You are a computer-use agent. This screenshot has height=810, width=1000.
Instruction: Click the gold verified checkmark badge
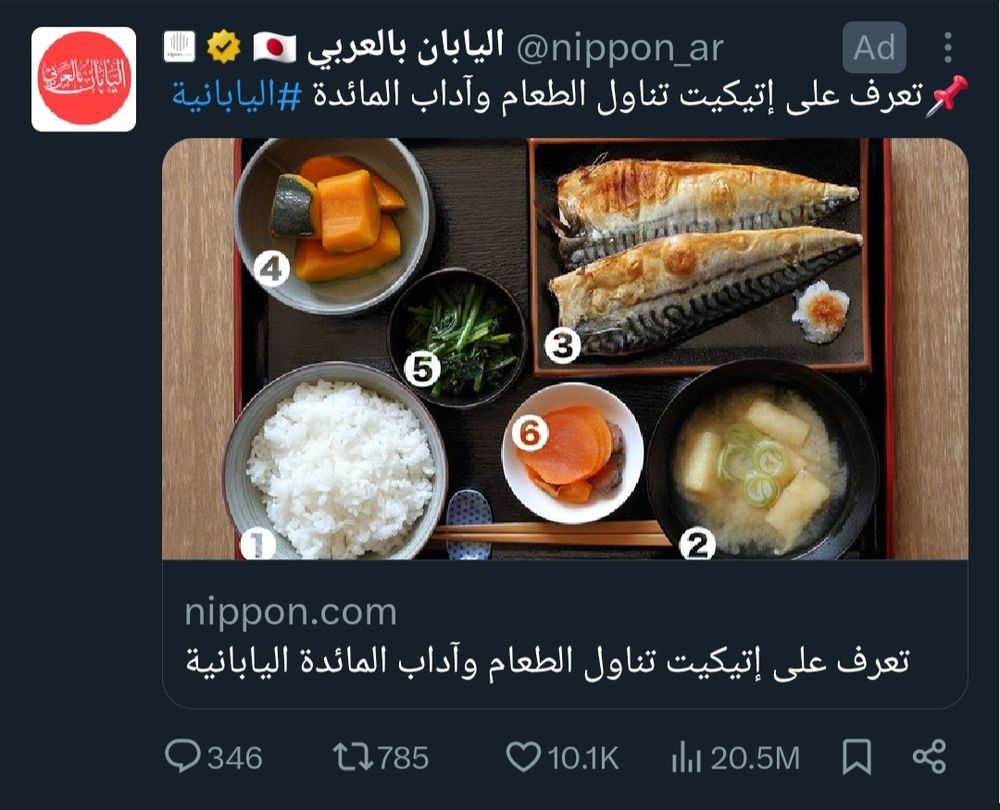coord(224,47)
